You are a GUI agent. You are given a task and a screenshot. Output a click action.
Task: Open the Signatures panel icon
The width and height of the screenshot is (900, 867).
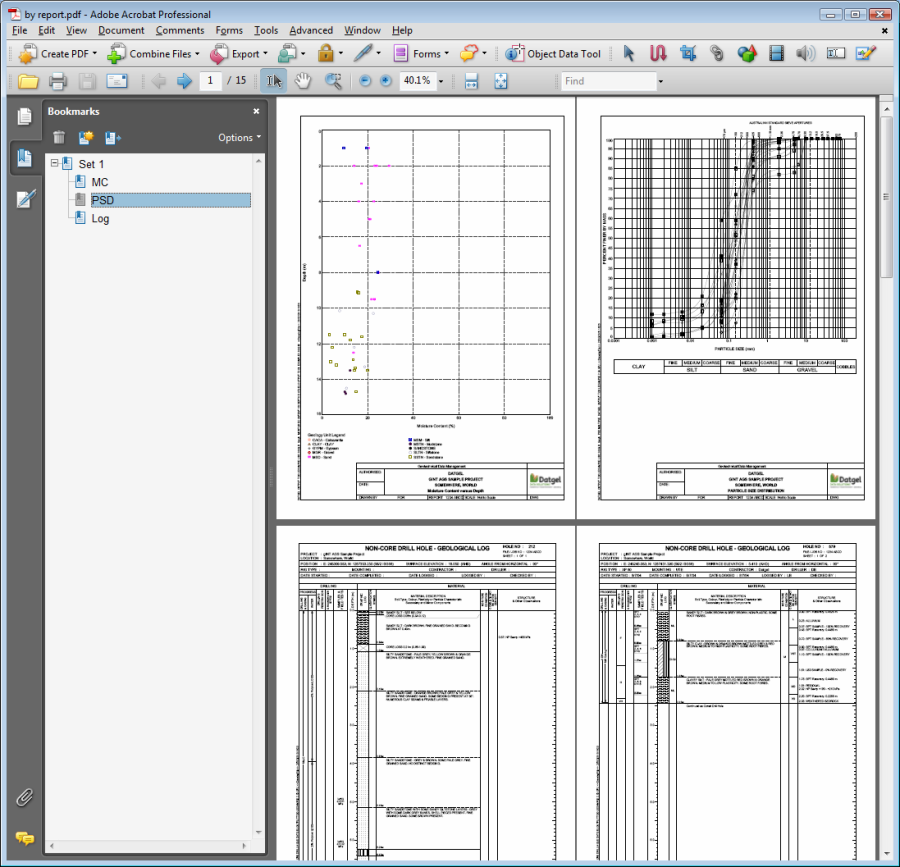point(24,199)
